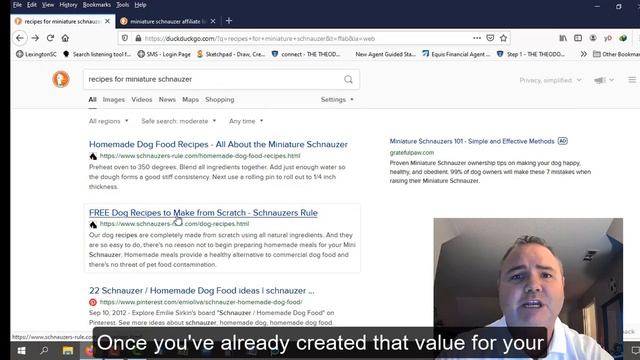The width and height of the screenshot is (640, 360).
Task: Open Sketchpad - Draw, Create bookmark
Action: tap(231, 54)
